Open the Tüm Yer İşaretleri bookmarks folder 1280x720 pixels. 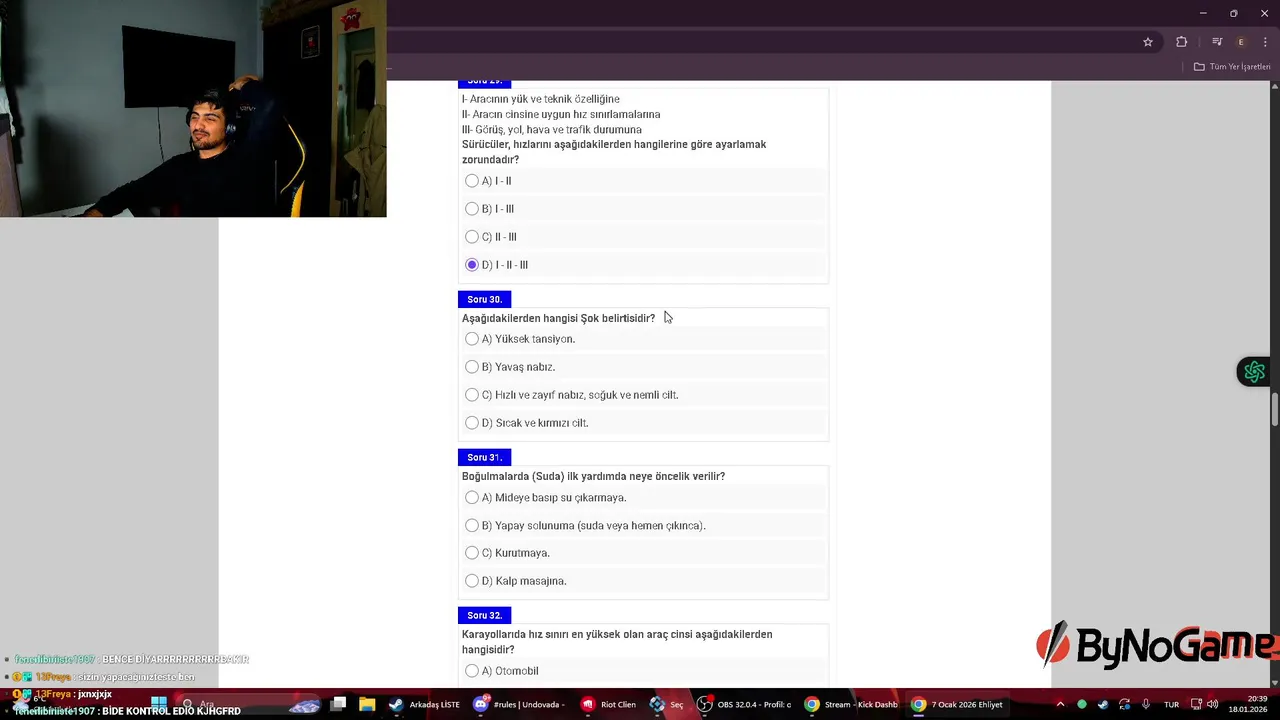tap(1232, 67)
